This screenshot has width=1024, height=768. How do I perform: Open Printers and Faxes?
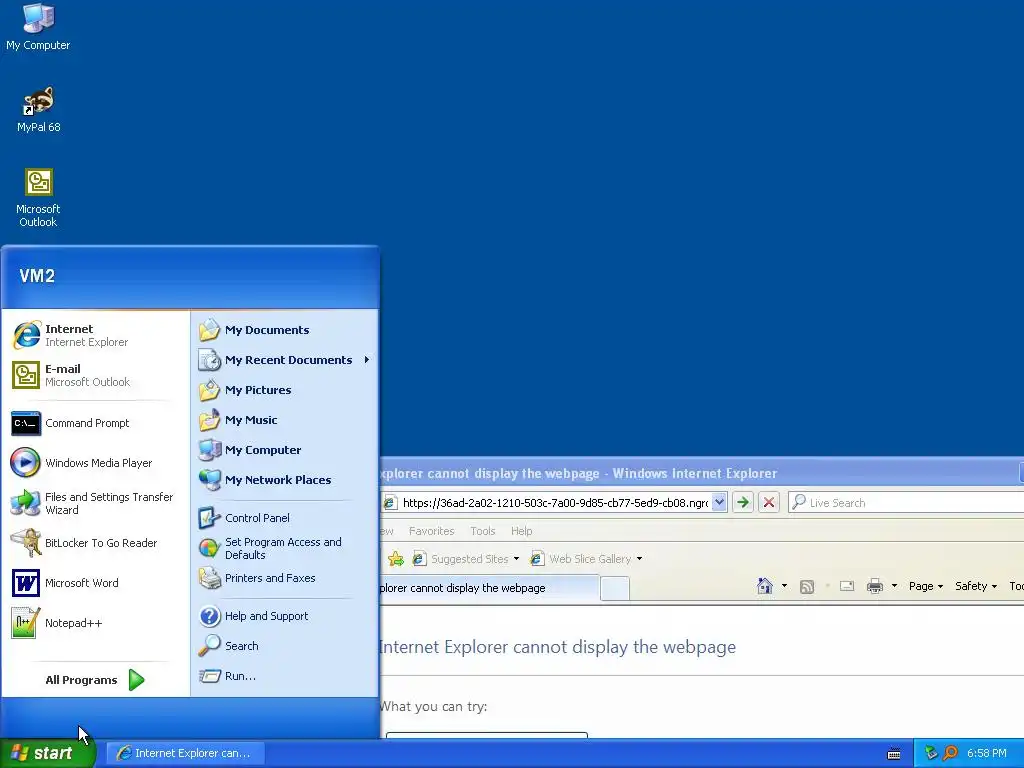point(284,578)
